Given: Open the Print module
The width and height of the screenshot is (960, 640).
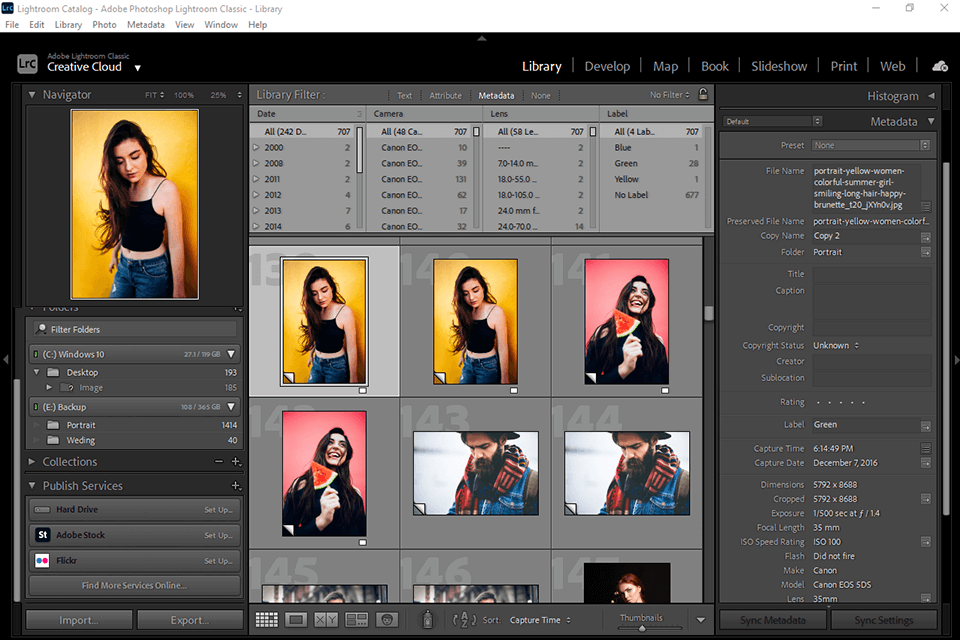Looking at the screenshot, I should coord(844,66).
